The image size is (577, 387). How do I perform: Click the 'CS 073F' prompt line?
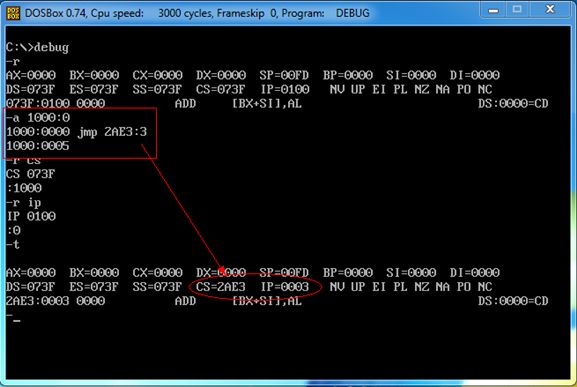(31, 174)
